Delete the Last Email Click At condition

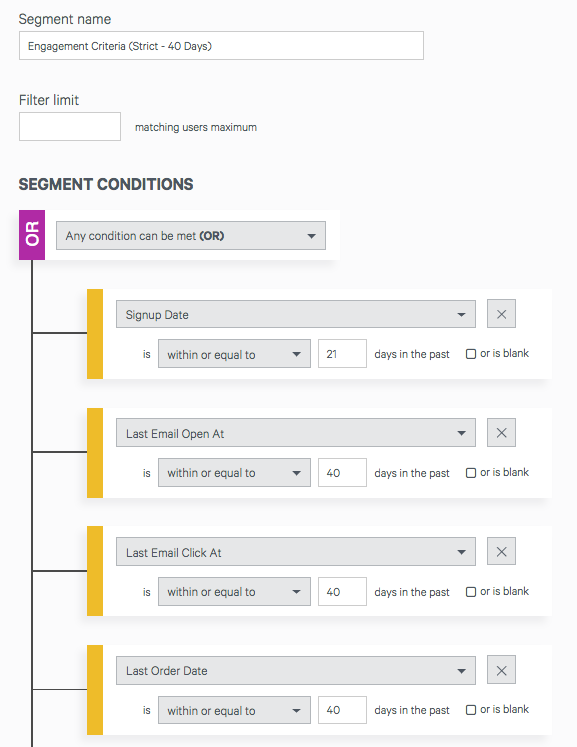pos(501,552)
